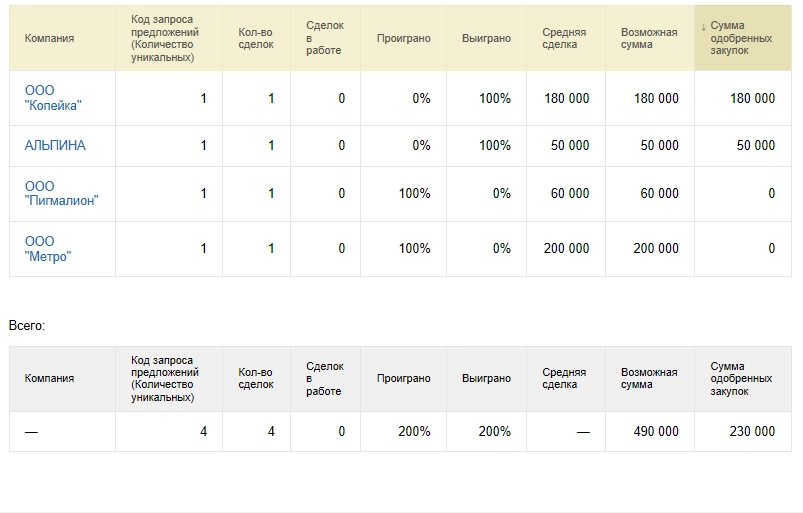Select total possible sum 490 000 in totals table
Screen dimensions: 803x513
tap(656, 431)
